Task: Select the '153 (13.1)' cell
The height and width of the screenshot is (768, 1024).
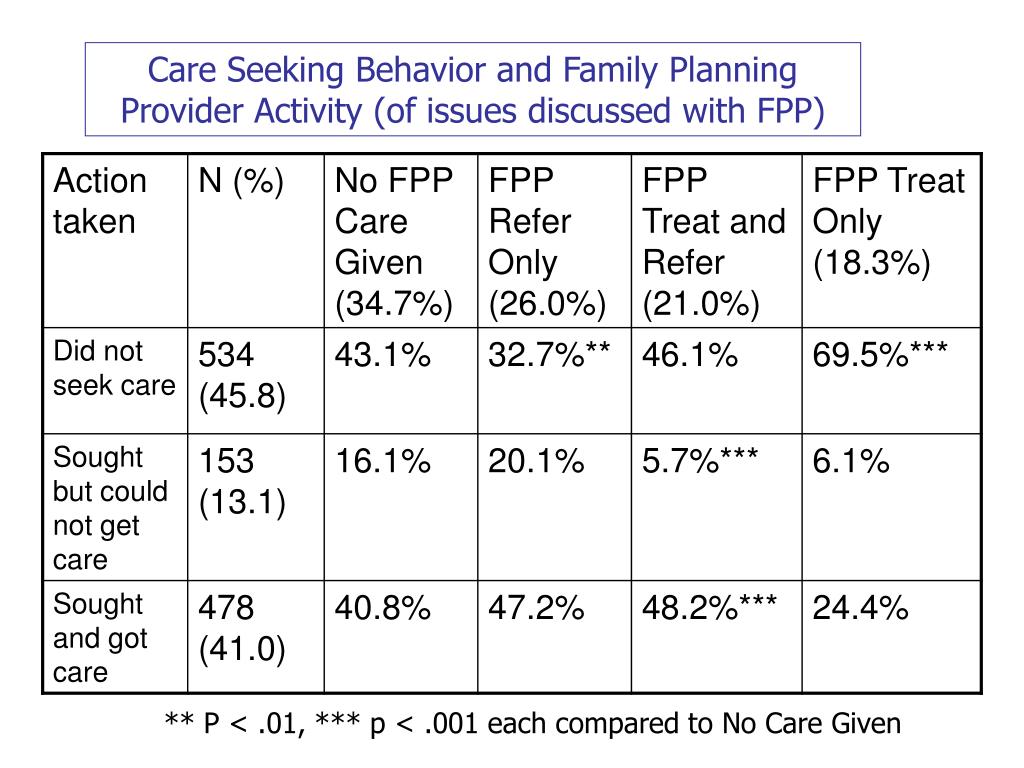Action: tap(241, 482)
